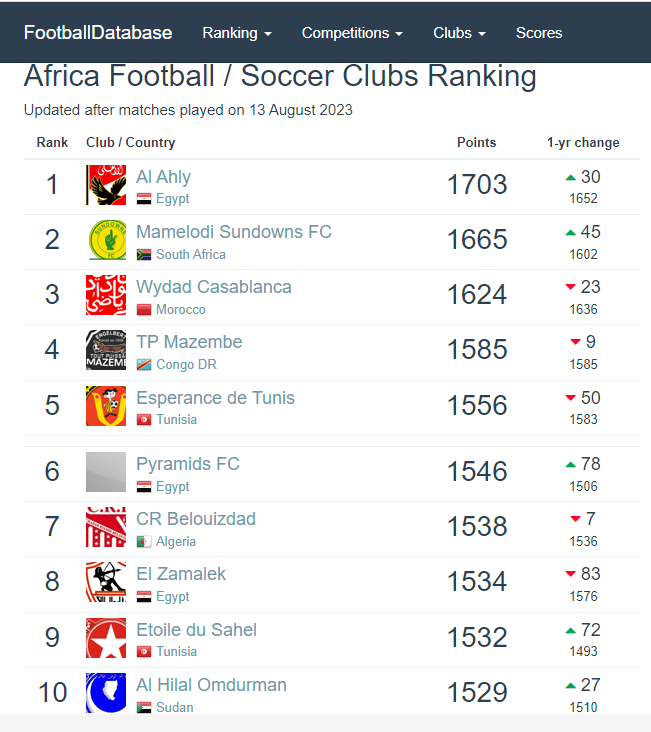This screenshot has width=651, height=732.
Task: Open the Mamelodi Sundowns FC link
Action: click(x=234, y=232)
